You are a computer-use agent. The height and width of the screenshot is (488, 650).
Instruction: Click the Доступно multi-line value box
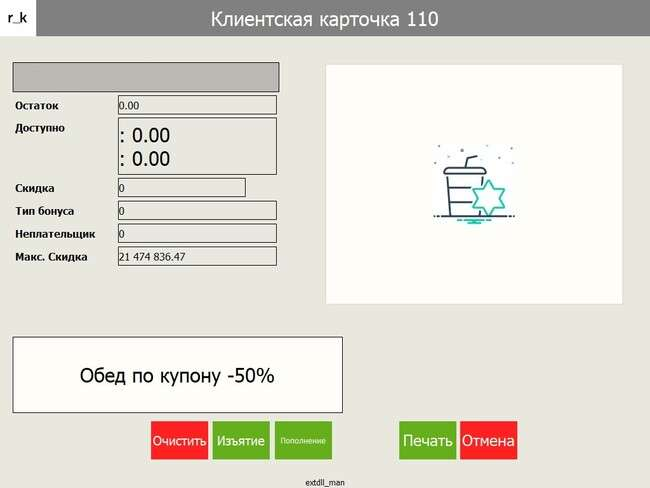196,146
